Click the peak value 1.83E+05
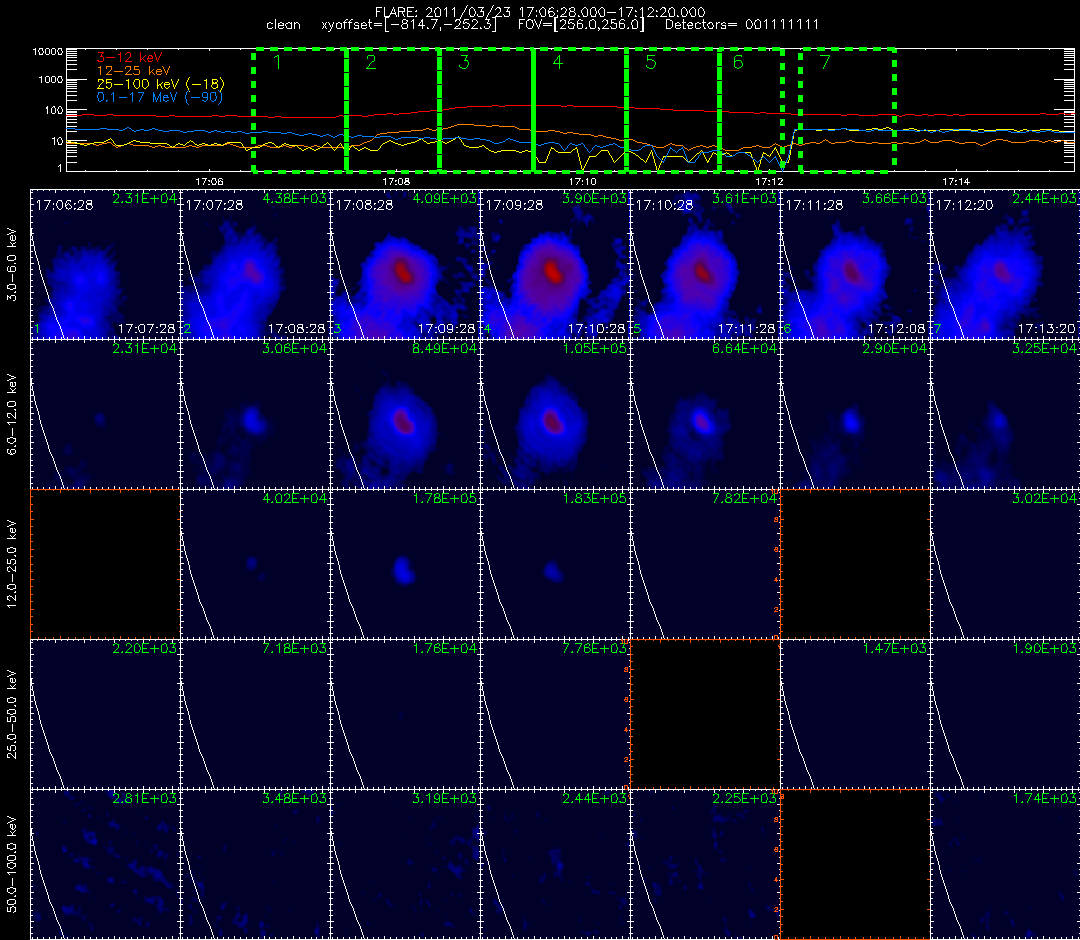Viewport: 1080px width, 940px height. click(596, 499)
